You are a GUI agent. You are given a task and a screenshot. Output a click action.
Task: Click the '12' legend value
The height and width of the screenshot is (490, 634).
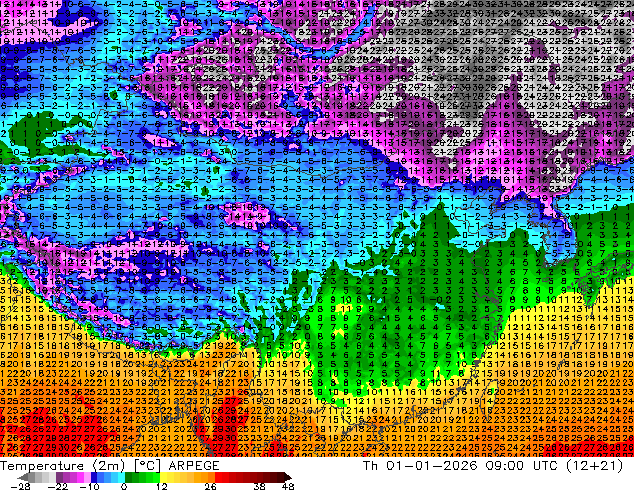pos(162,486)
